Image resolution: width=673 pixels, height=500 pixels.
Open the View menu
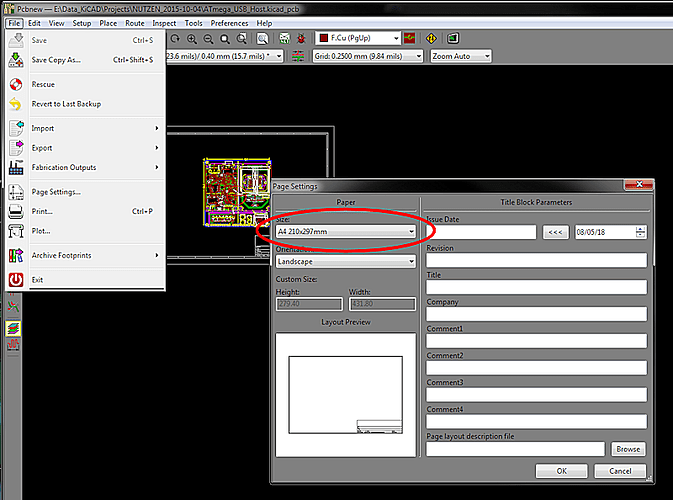[x=56, y=23]
